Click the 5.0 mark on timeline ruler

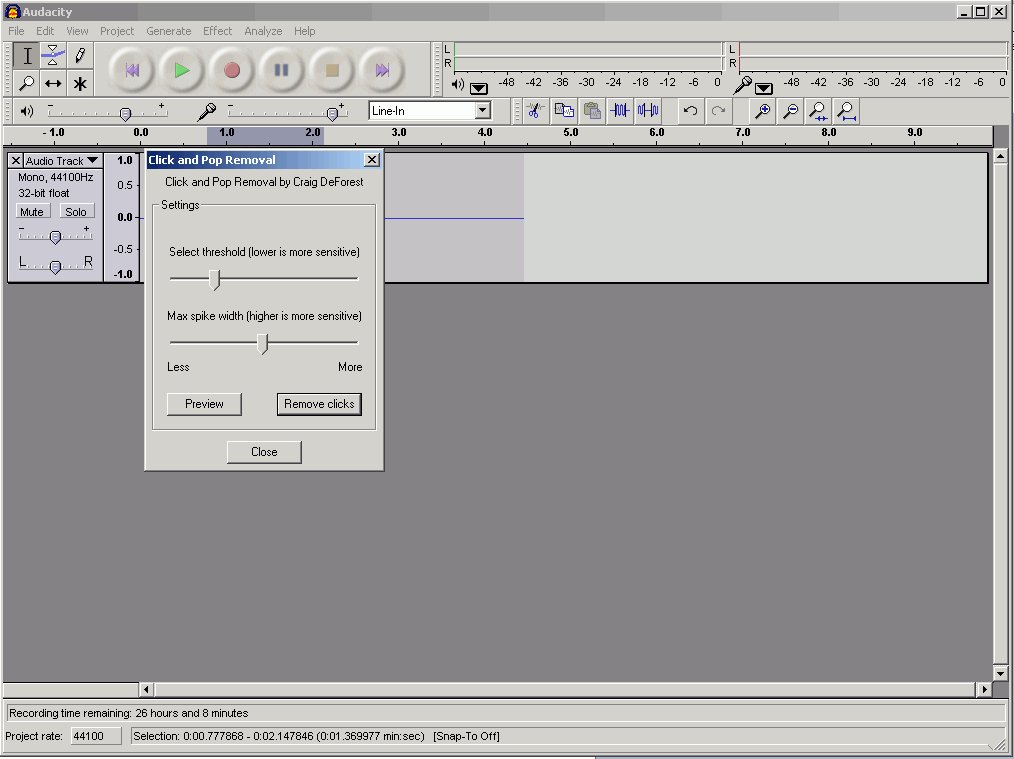click(x=570, y=133)
